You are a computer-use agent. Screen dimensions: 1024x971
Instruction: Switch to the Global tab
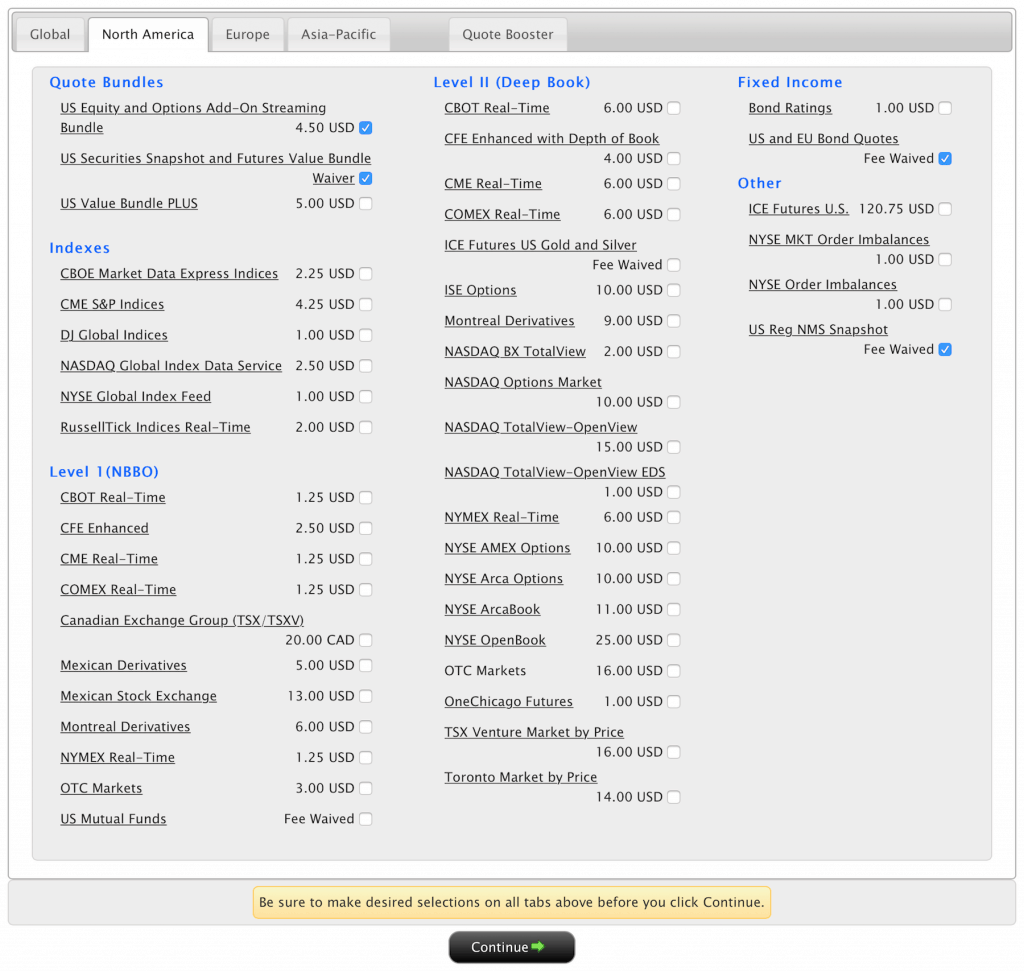[50, 35]
